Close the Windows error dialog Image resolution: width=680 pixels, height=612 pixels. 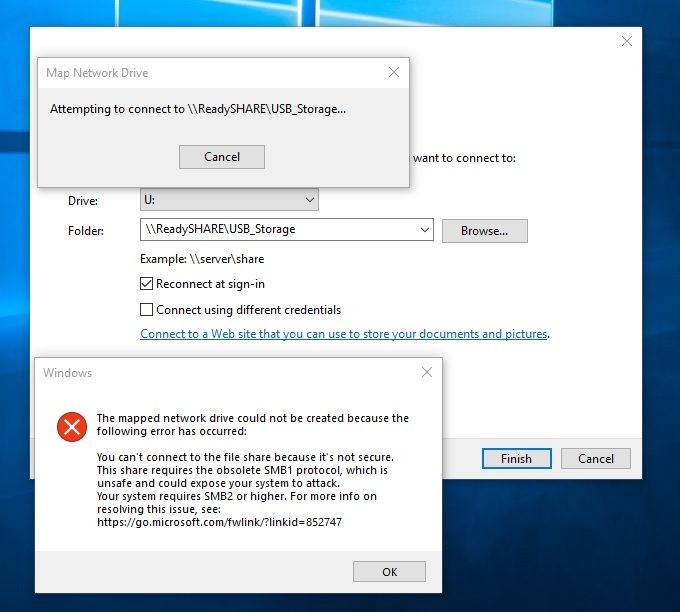click(x=427, y=372)
